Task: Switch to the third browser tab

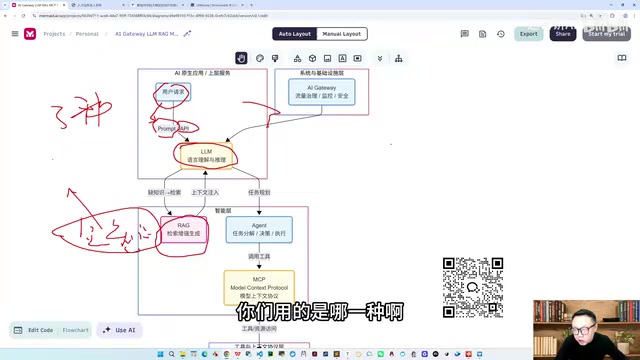Action: (x=157, y=5)
